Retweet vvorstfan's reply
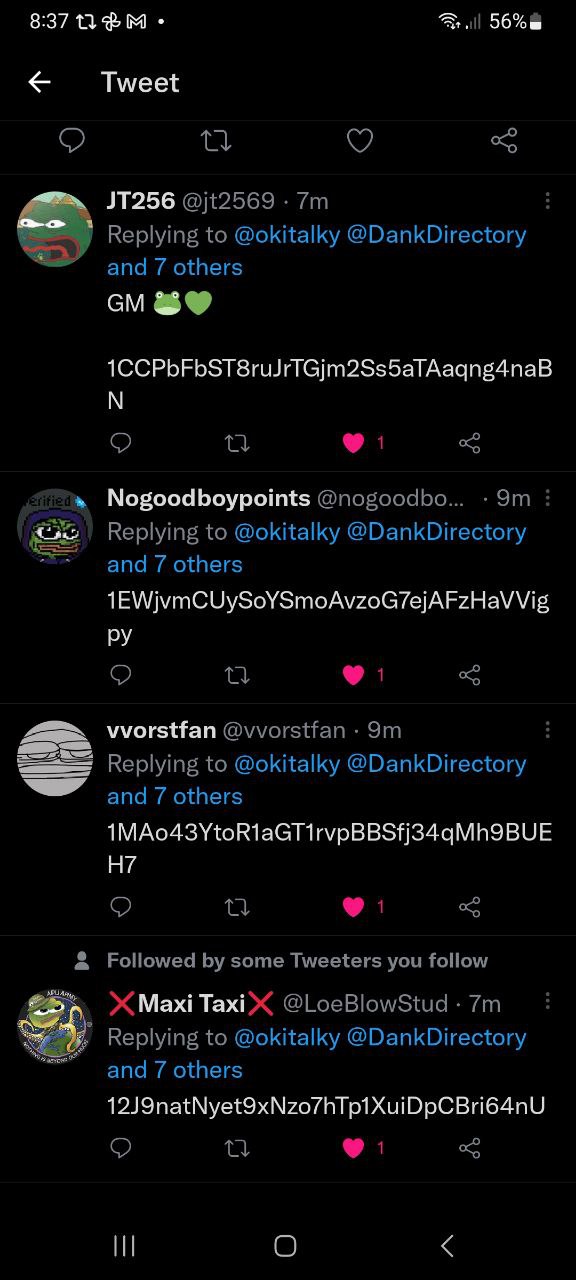Screen dimensions: 576x1280 (x=237, y=907)
